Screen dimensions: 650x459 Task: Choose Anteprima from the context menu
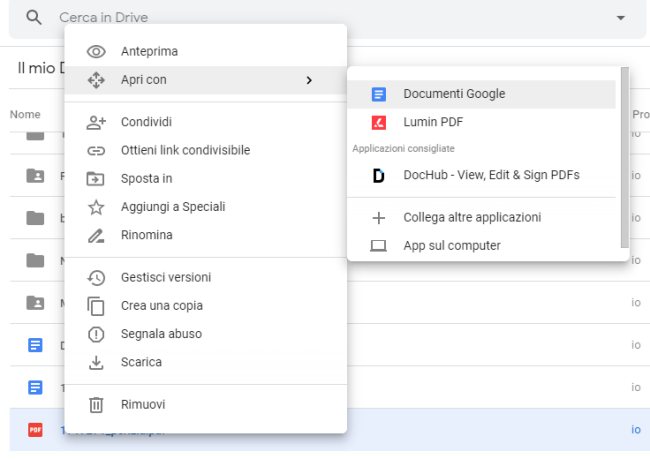pos(206,51)
